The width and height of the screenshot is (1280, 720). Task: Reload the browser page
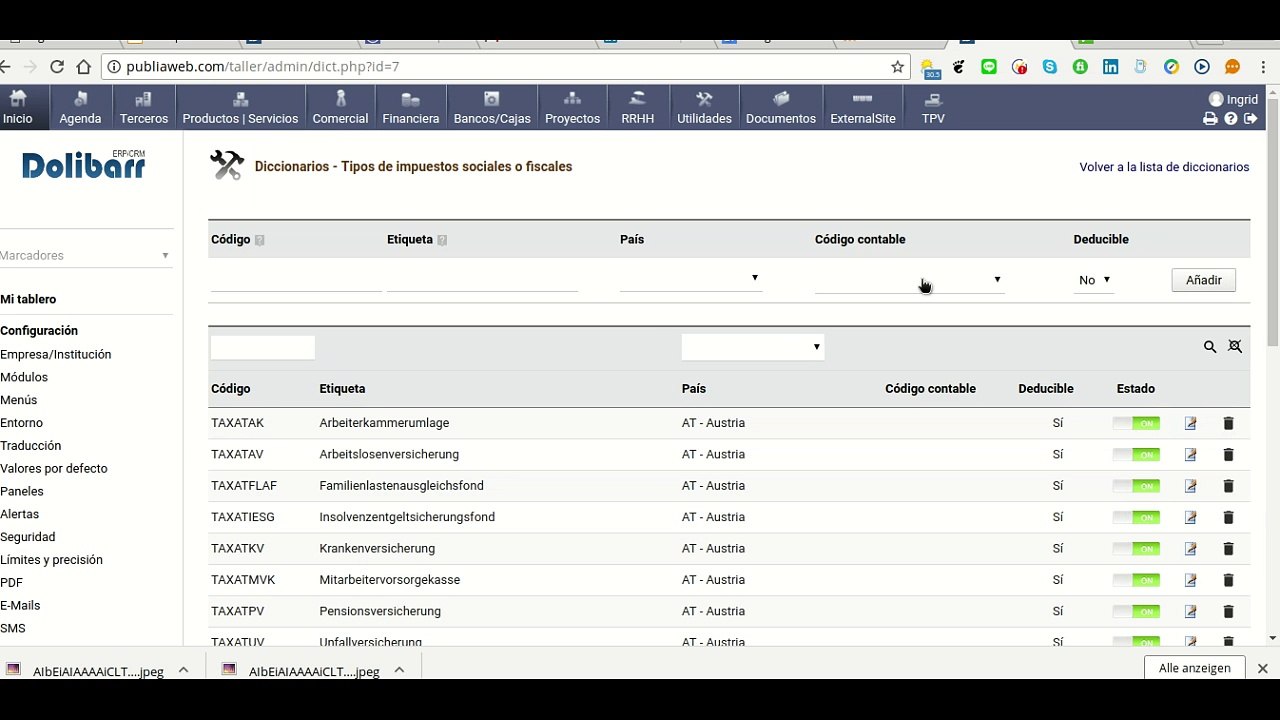pyautogui.click(x=57, y=67)
